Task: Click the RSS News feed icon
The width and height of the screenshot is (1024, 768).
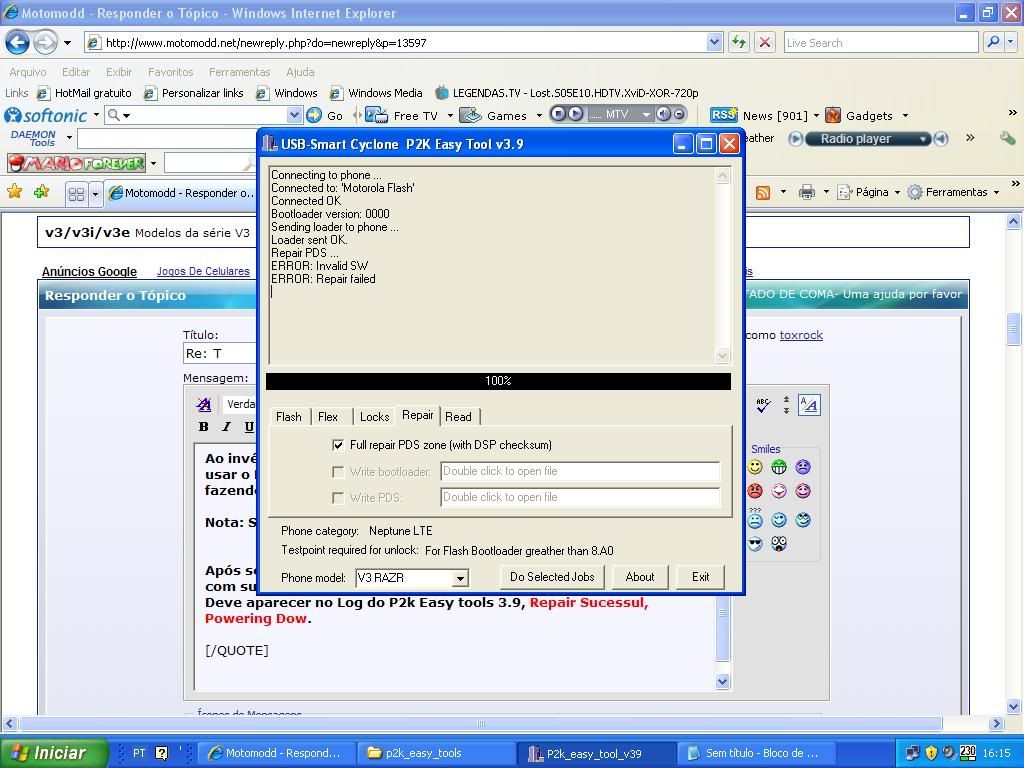Action: coord(724,115)
